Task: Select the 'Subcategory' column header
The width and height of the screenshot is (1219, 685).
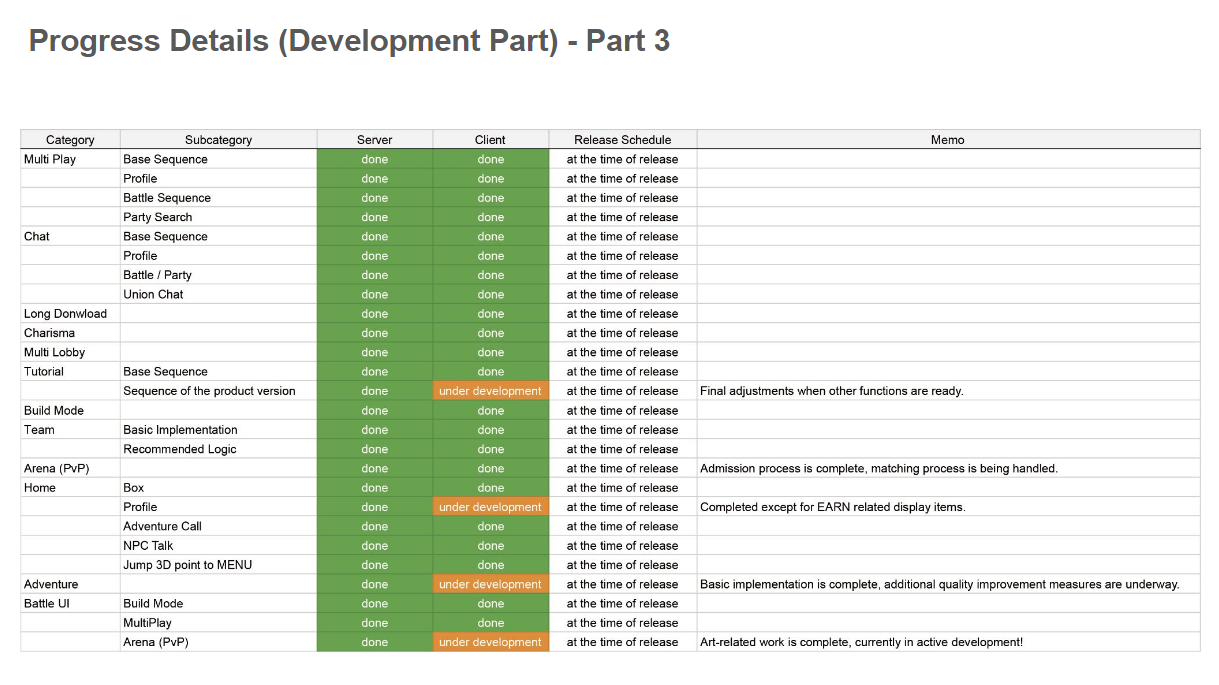Action: point(218,140)
